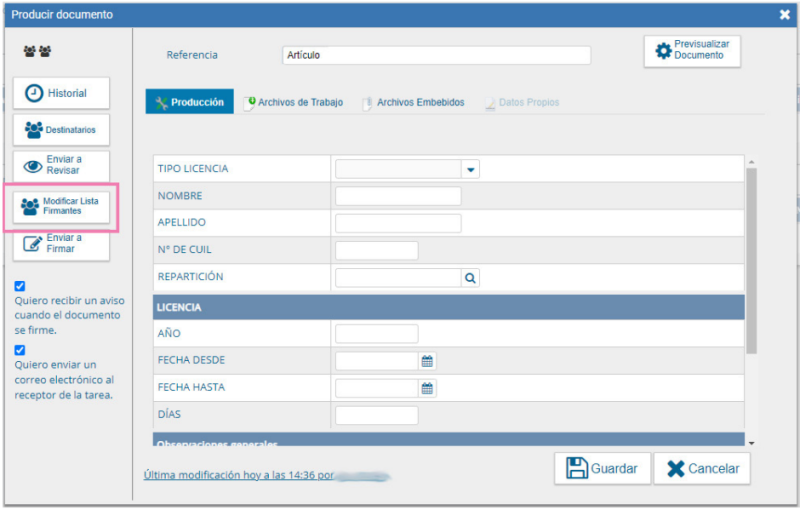Click the Guardar button
Viewport: 800px width, 510px height.
[x=602, y=468]
